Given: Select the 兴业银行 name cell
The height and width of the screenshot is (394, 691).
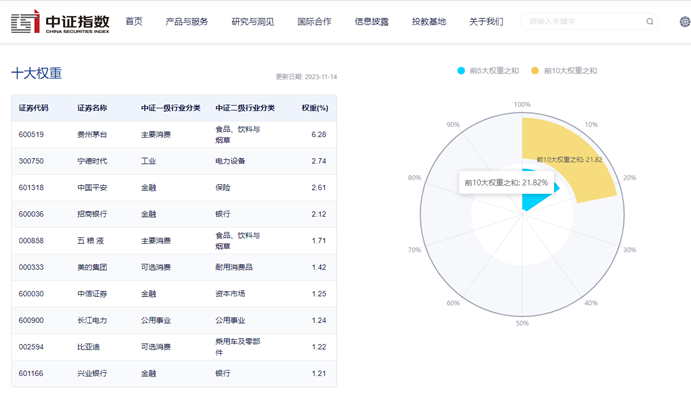Looking at the screenshot, I should click(92, 373).
